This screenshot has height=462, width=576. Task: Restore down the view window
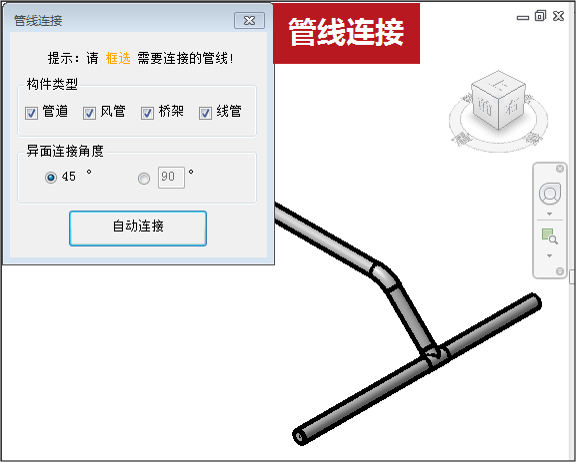(x=540, y=16)
